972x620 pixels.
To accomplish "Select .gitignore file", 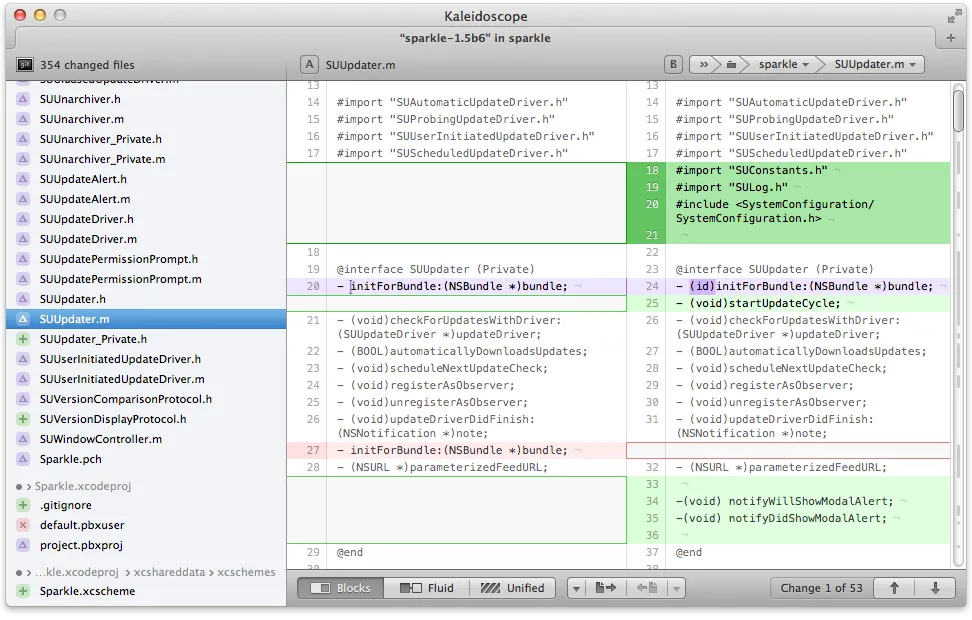I will pyautogui.click(x=146, y=505).
